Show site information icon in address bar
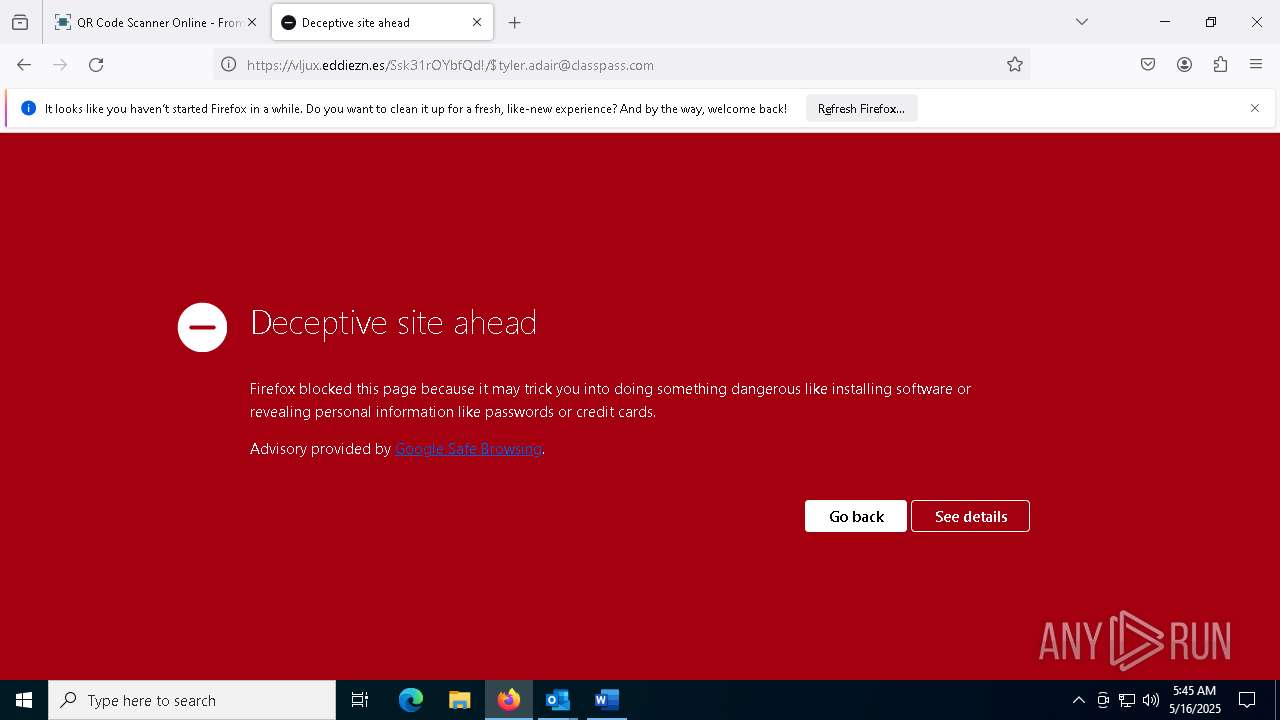1280x720 pixels. (229, 65)
